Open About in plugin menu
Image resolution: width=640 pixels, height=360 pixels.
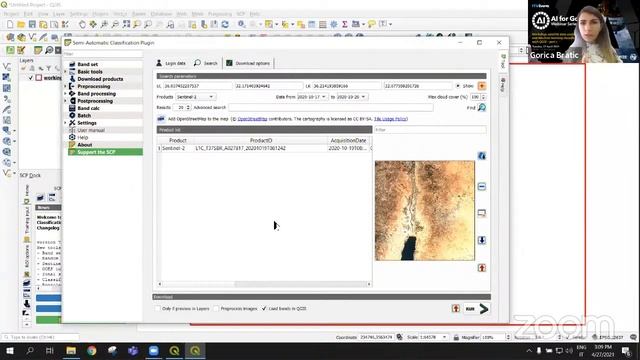84,145
